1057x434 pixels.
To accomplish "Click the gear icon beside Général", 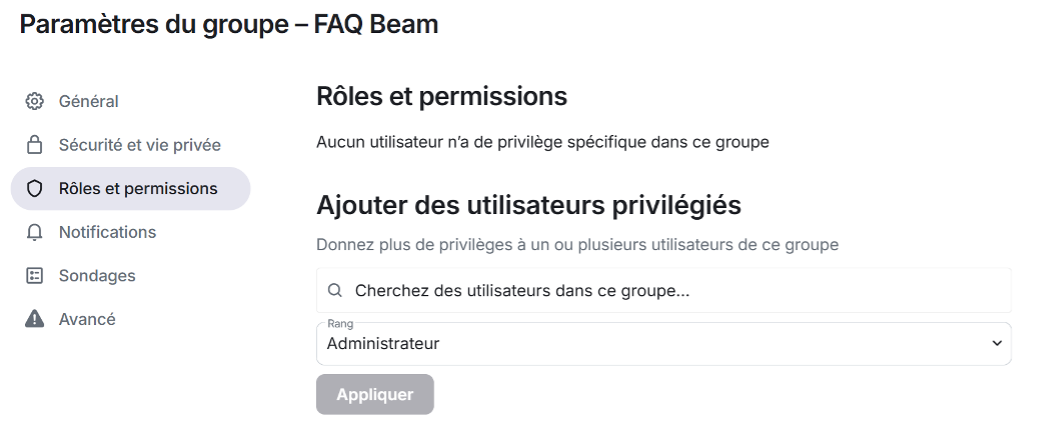I will (35, 101).
